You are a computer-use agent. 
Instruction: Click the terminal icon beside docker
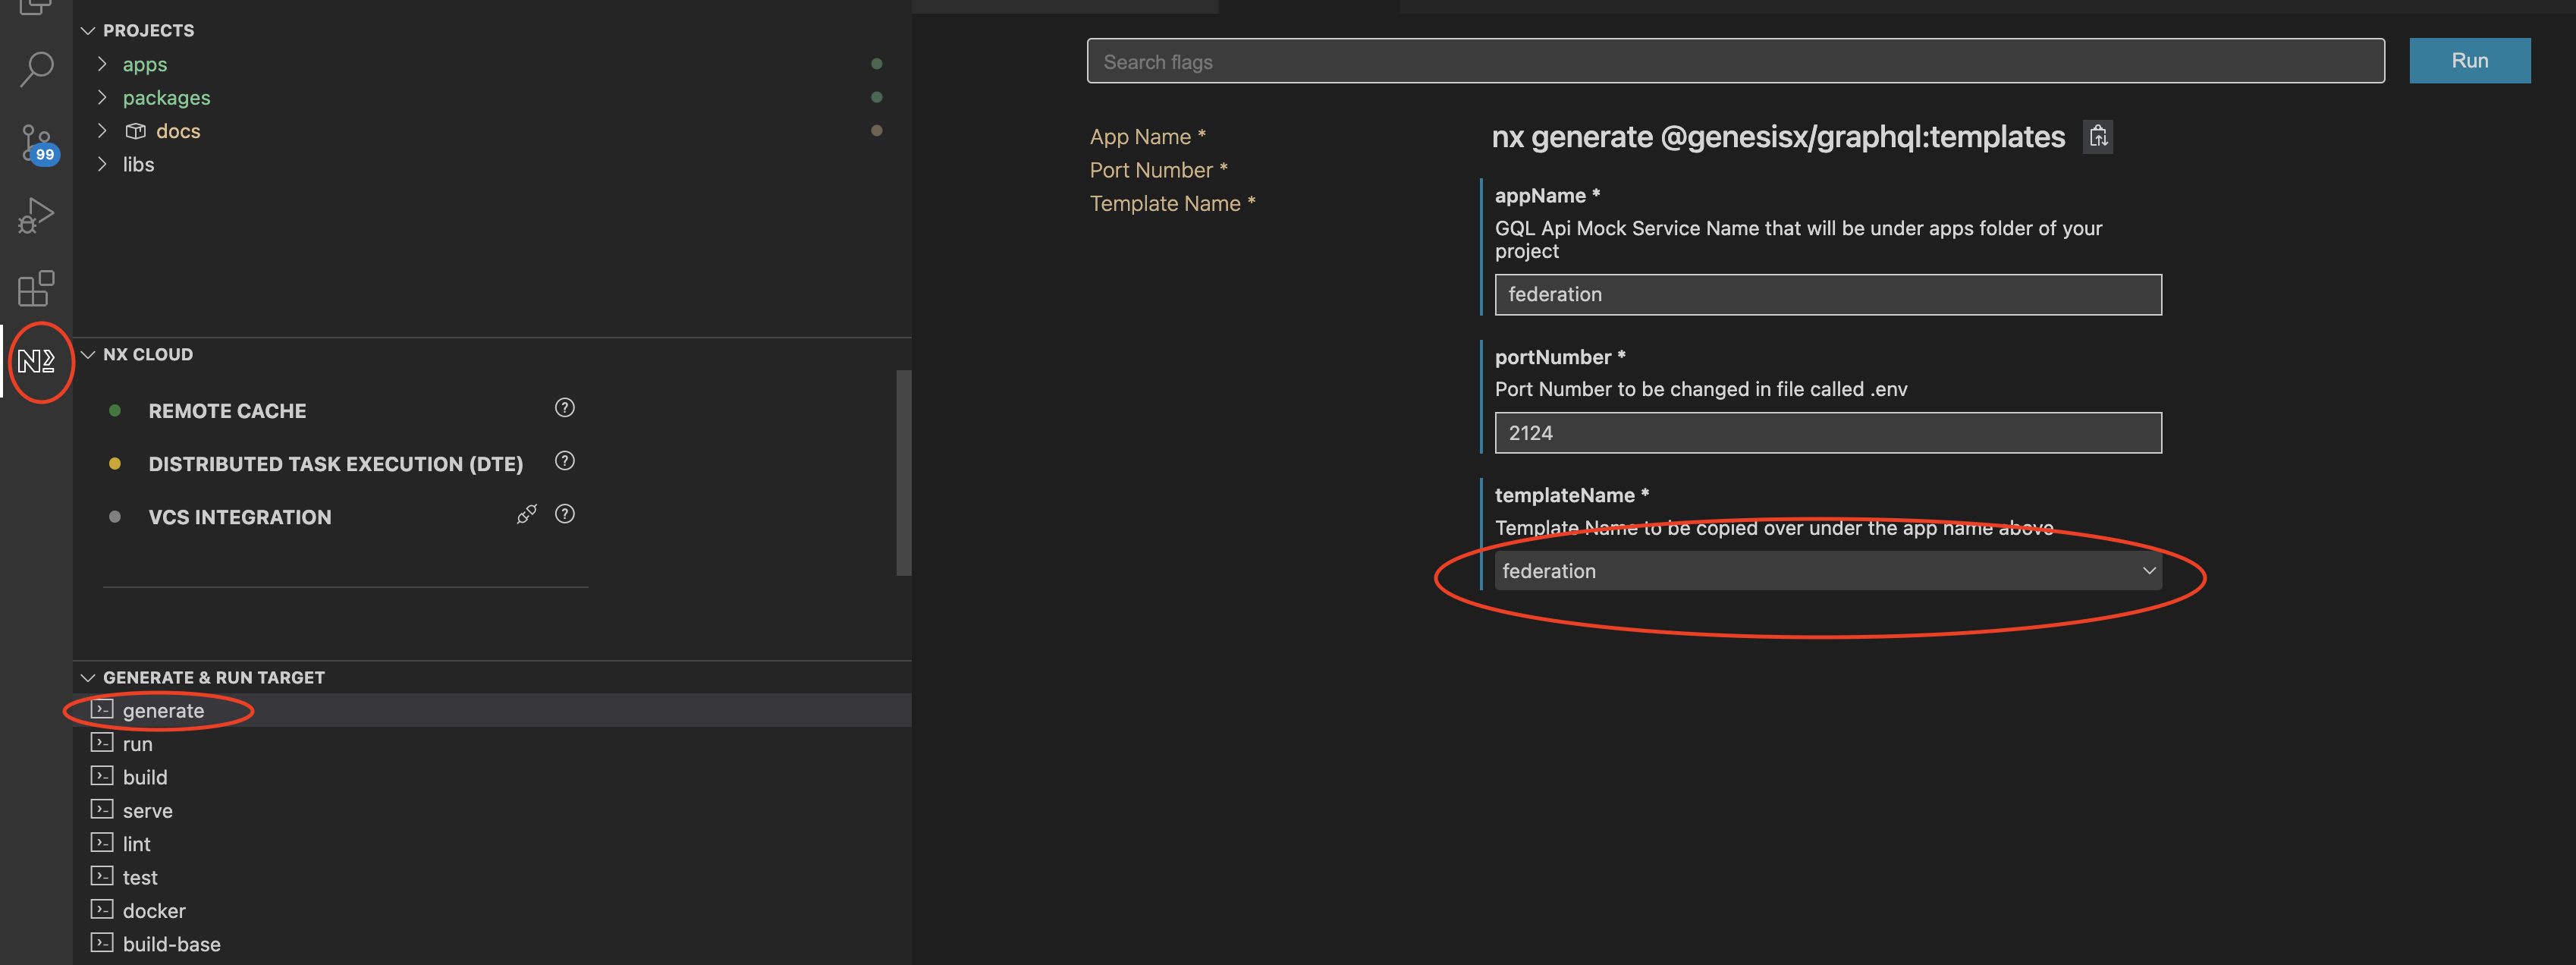pos(102,908)
